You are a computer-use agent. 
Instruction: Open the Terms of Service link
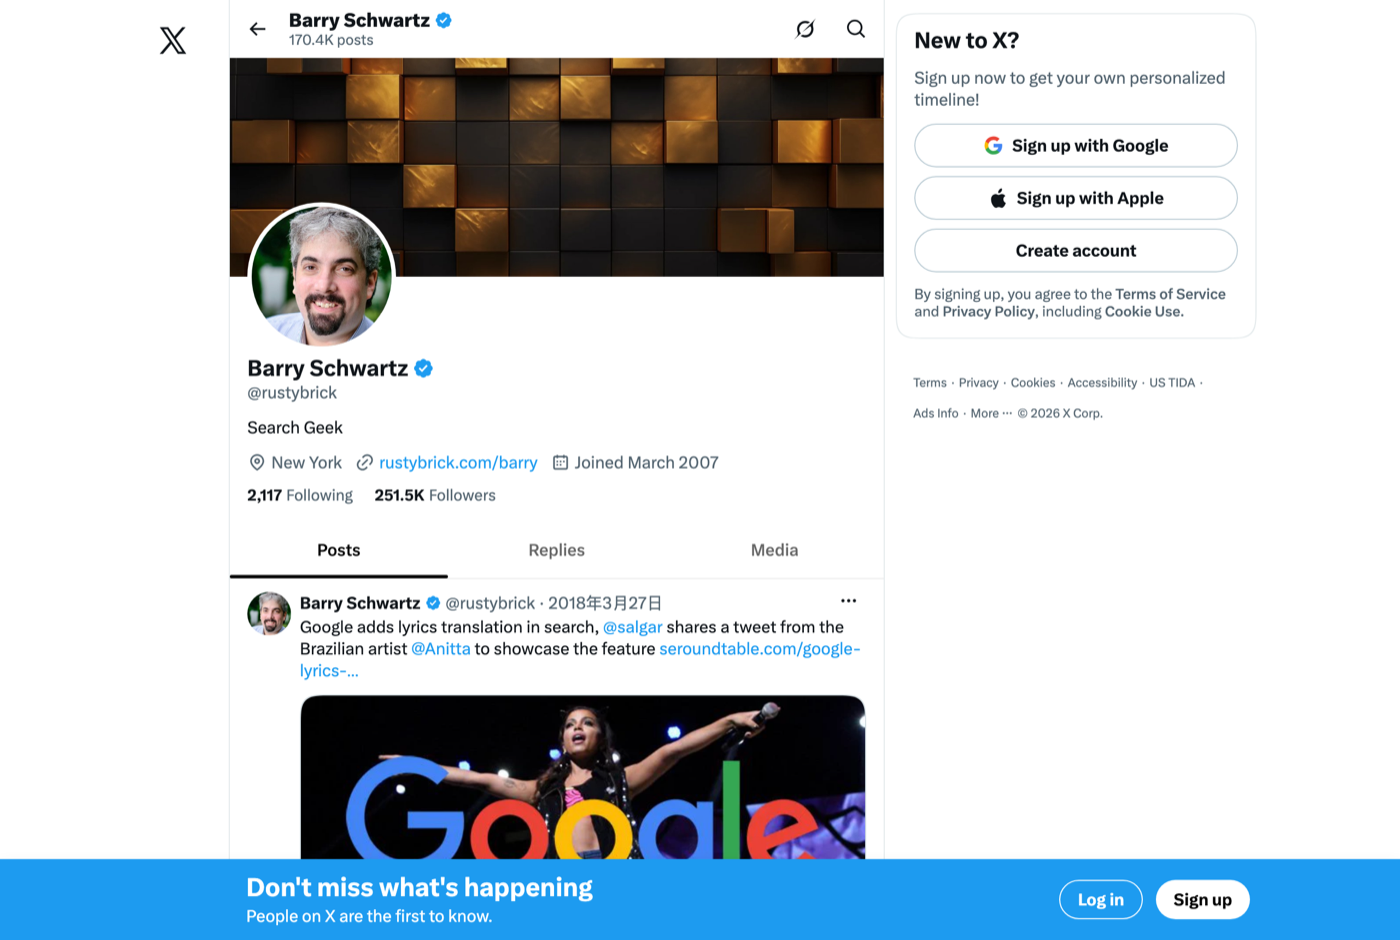(1170, 294)
